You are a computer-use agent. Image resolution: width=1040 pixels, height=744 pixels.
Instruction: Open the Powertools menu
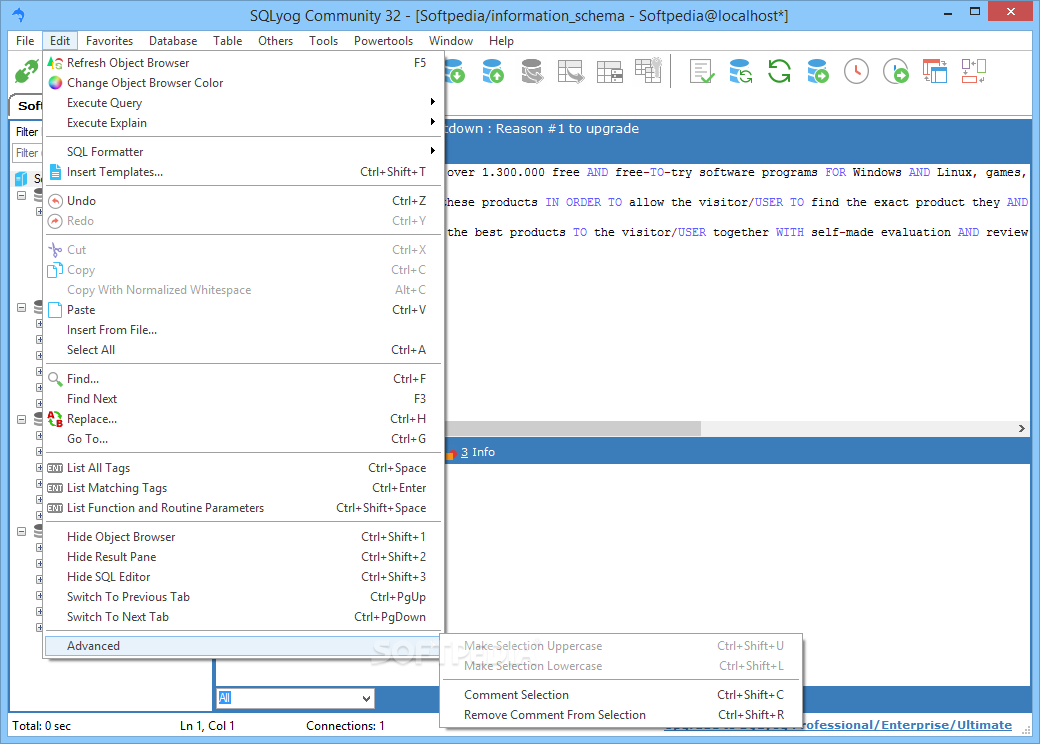[x=383, y=41]
